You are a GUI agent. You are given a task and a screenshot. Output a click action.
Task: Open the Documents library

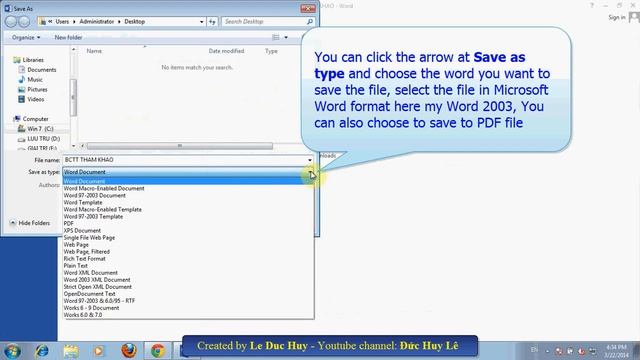[42, 70]
